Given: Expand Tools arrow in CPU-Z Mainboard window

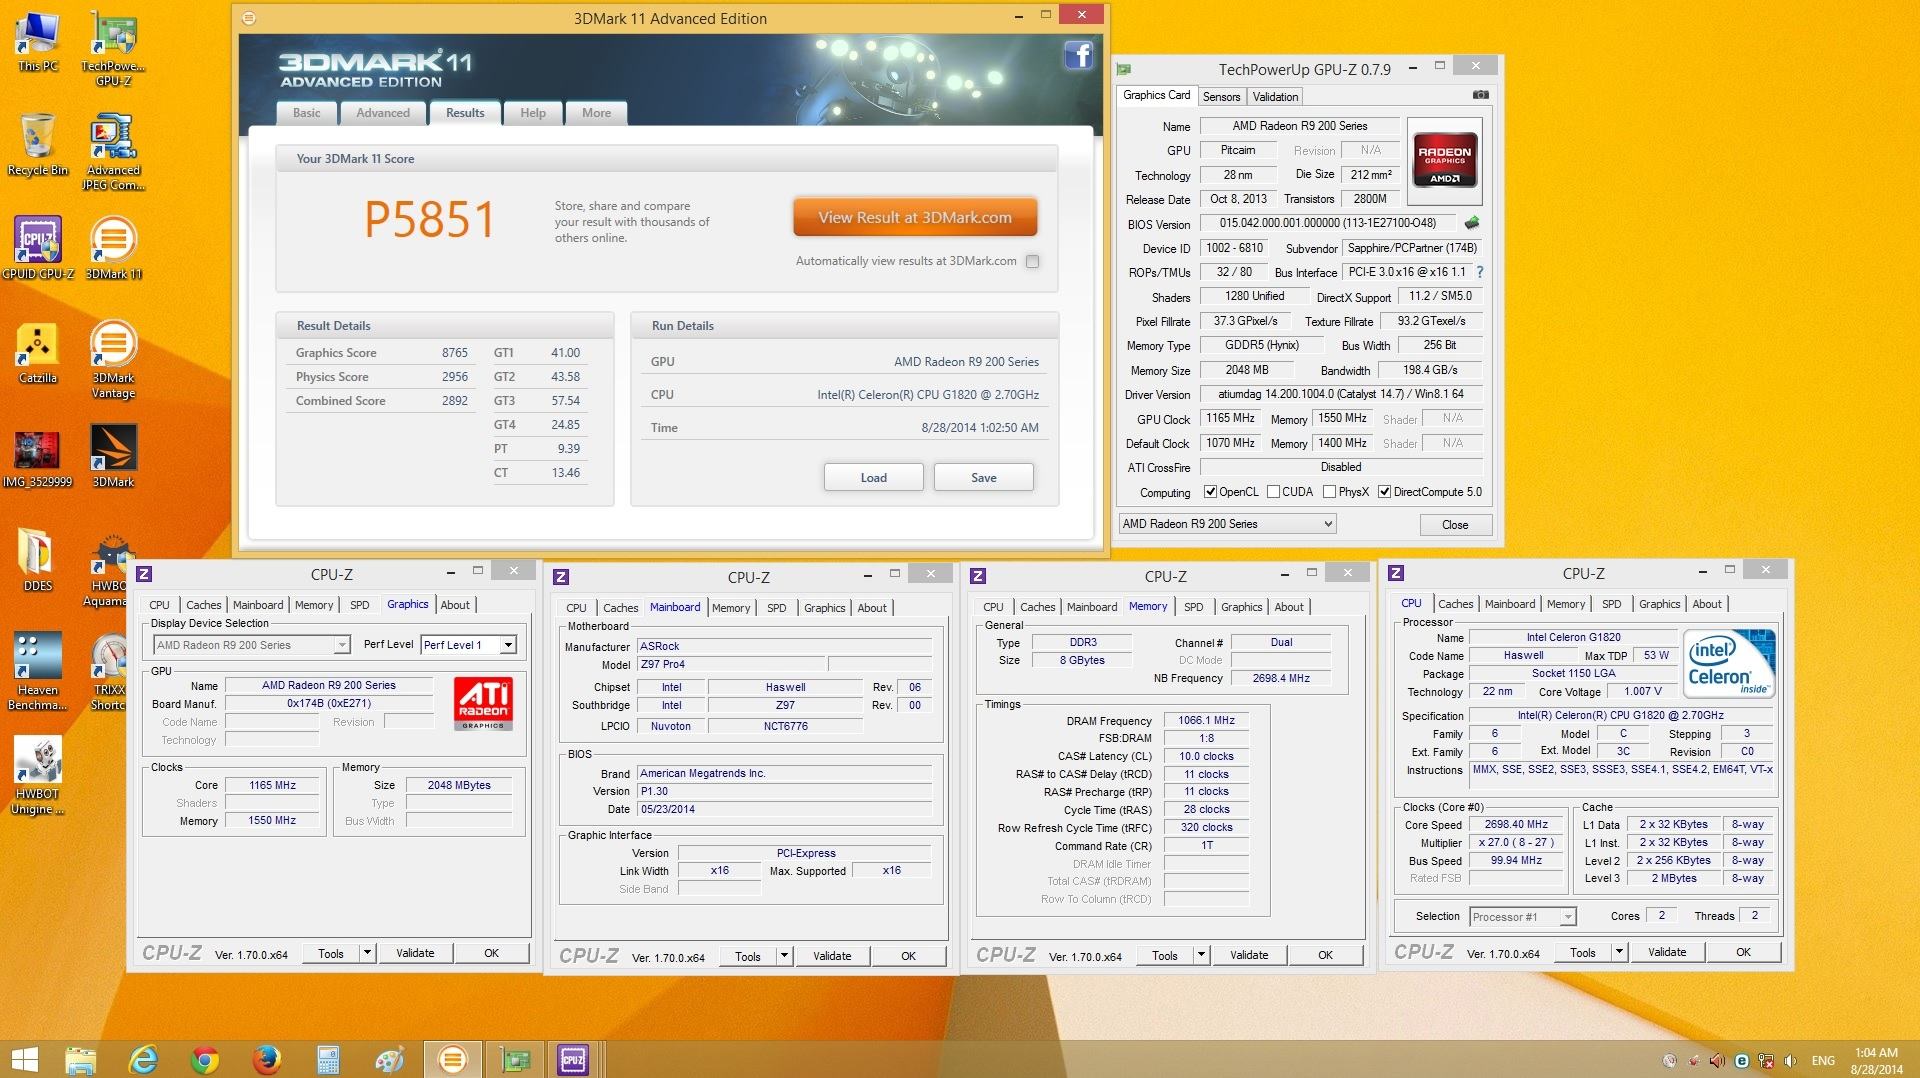Looking at the screenshot, I should [784, 956].
